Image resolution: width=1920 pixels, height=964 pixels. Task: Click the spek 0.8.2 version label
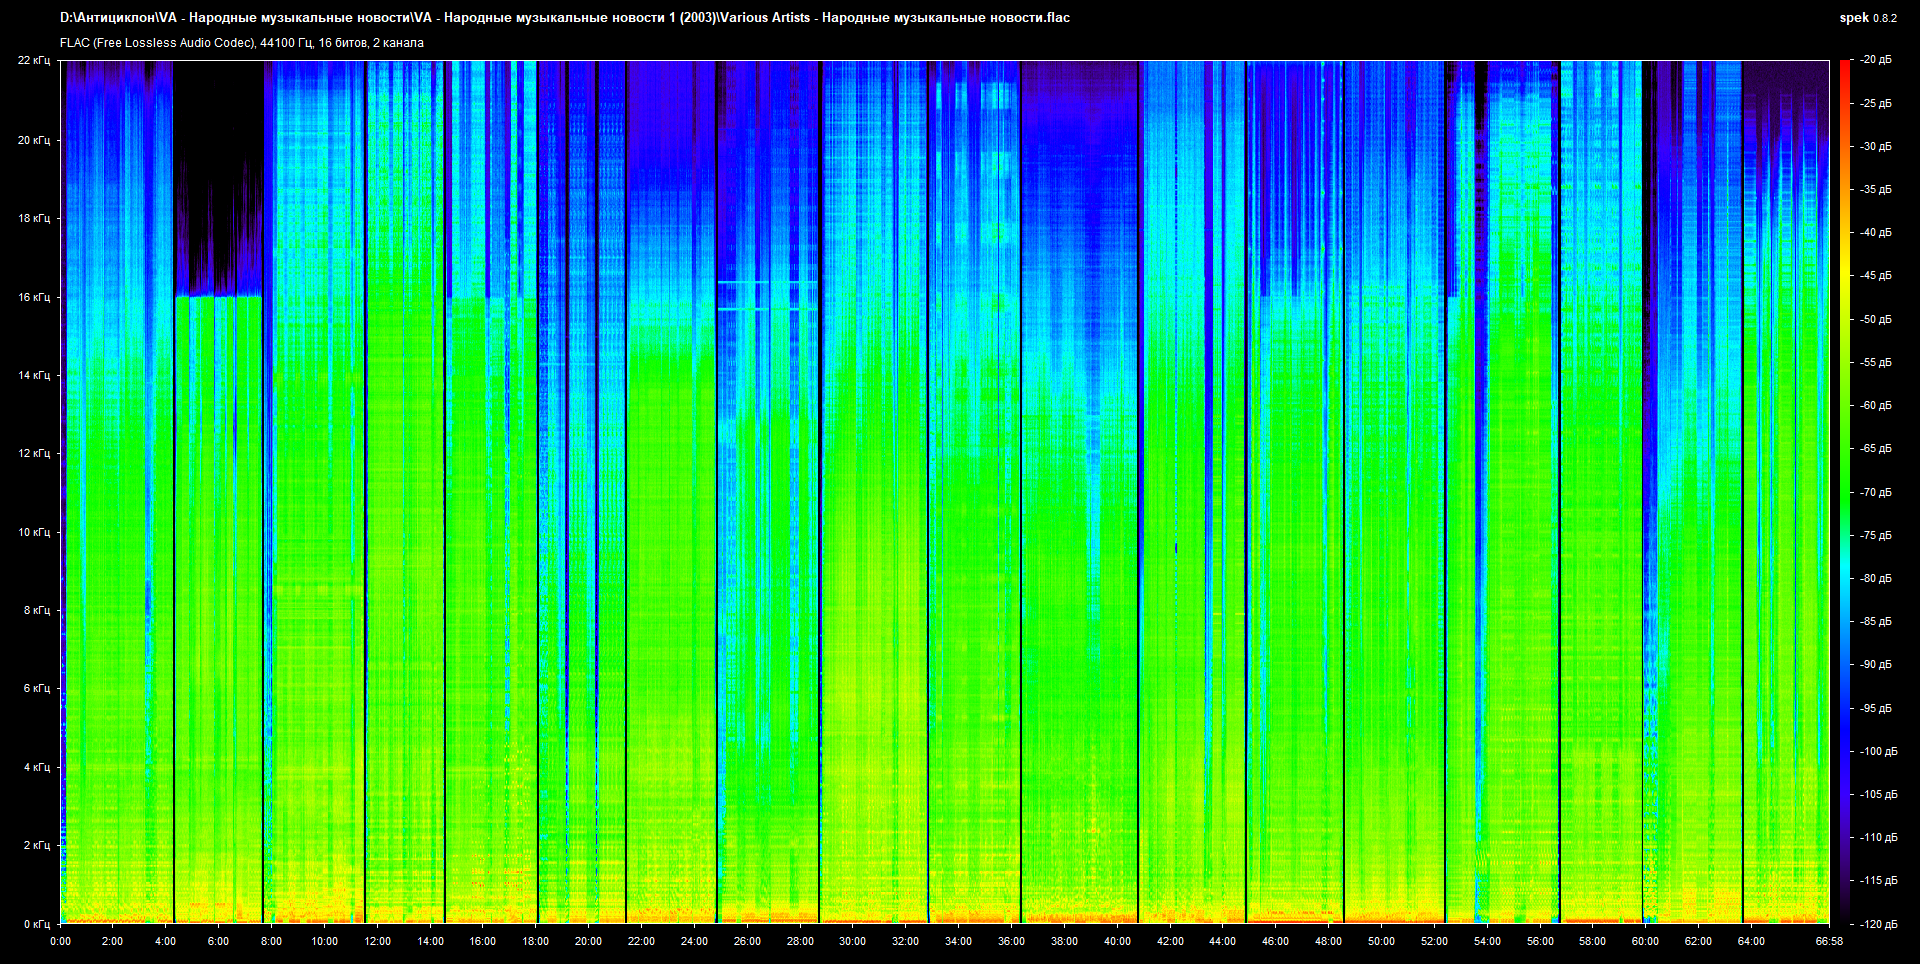(1867, 18)
